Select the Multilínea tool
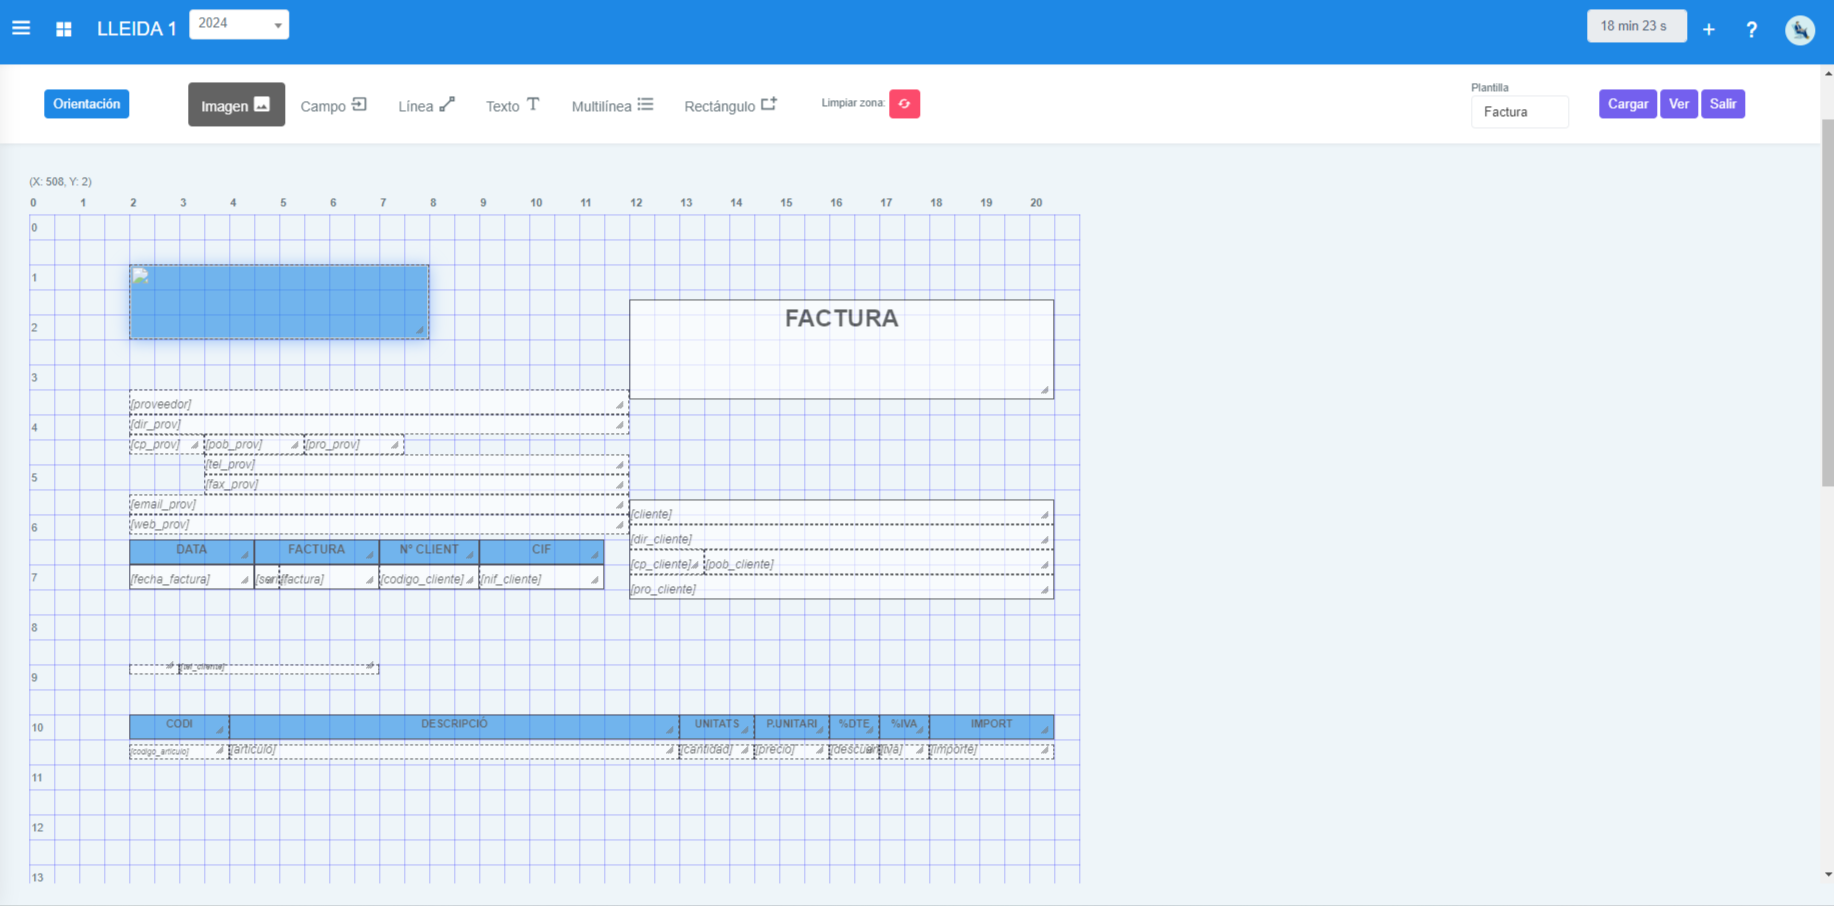 coord(611,104)
